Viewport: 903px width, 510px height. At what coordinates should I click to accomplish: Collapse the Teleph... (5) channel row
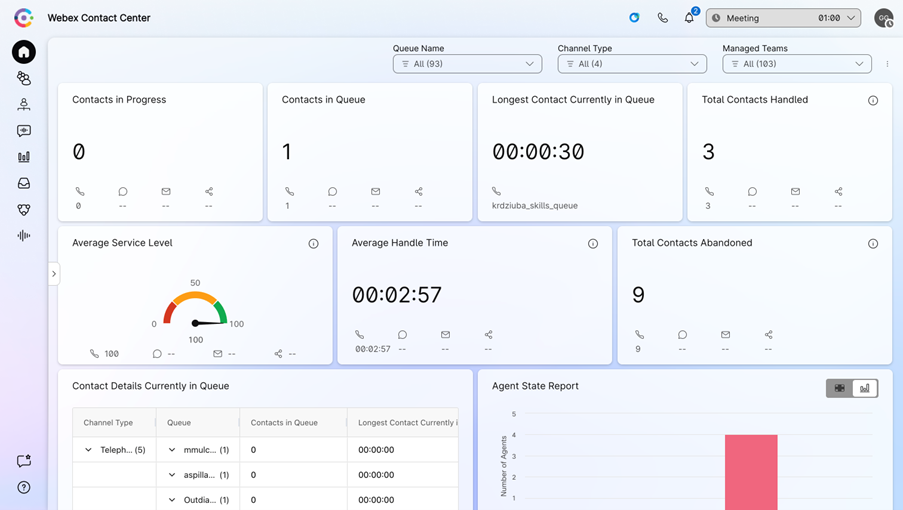coord(88,450)
